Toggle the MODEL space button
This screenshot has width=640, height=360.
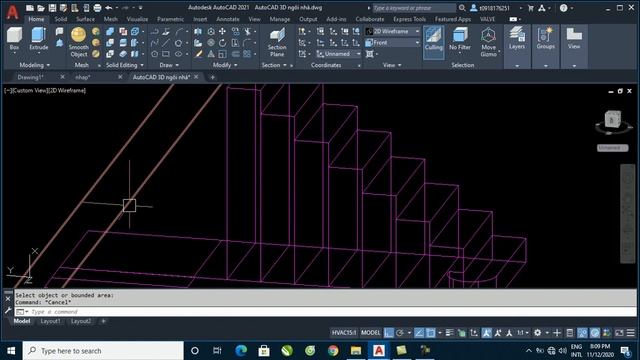click(x=370, y=333)
